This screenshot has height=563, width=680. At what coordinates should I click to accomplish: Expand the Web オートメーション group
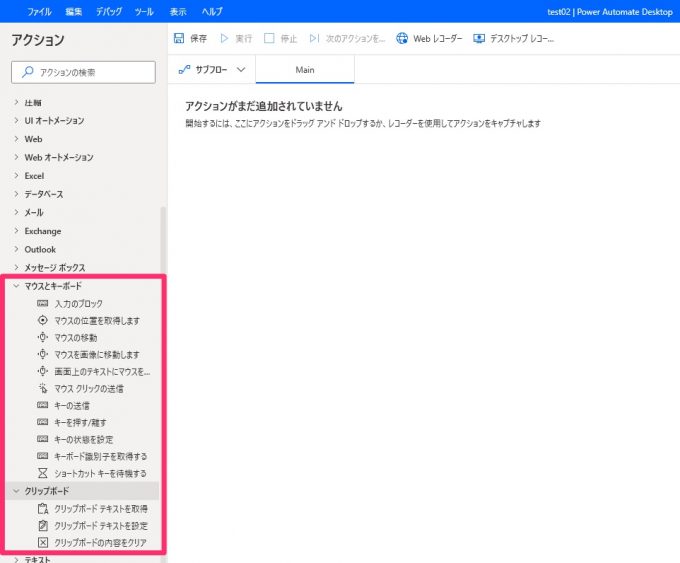(x=16, y=157)
